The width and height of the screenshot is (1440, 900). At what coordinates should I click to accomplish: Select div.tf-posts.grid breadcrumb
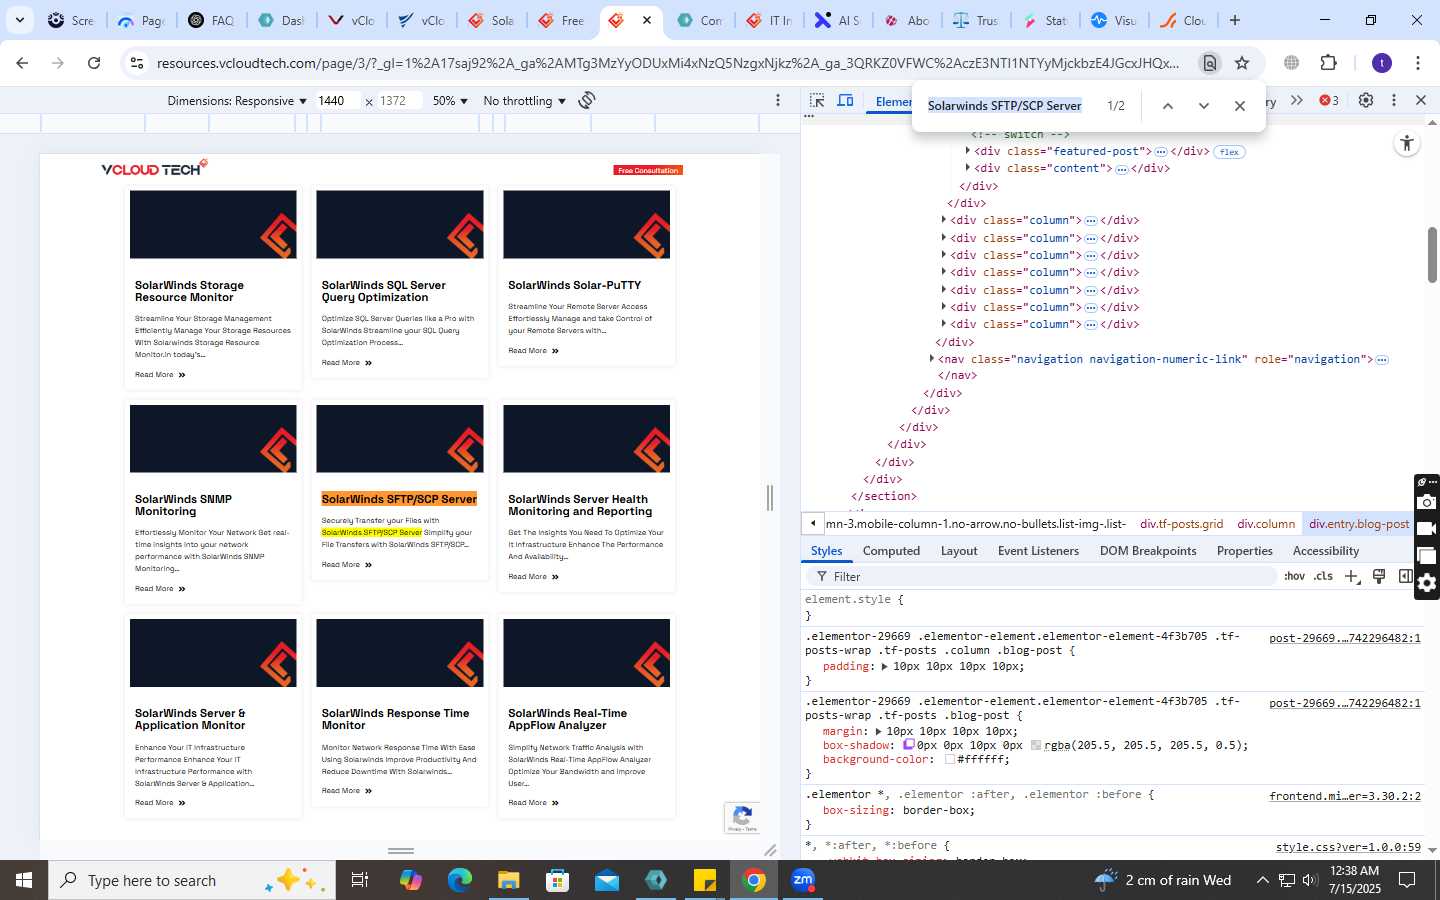tap(1181, 523)
